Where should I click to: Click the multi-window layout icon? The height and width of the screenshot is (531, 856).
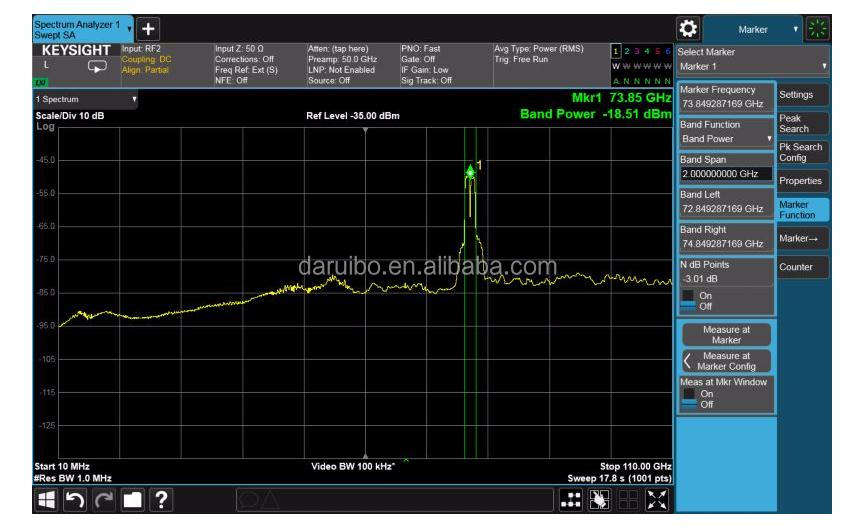pos(628,500)
